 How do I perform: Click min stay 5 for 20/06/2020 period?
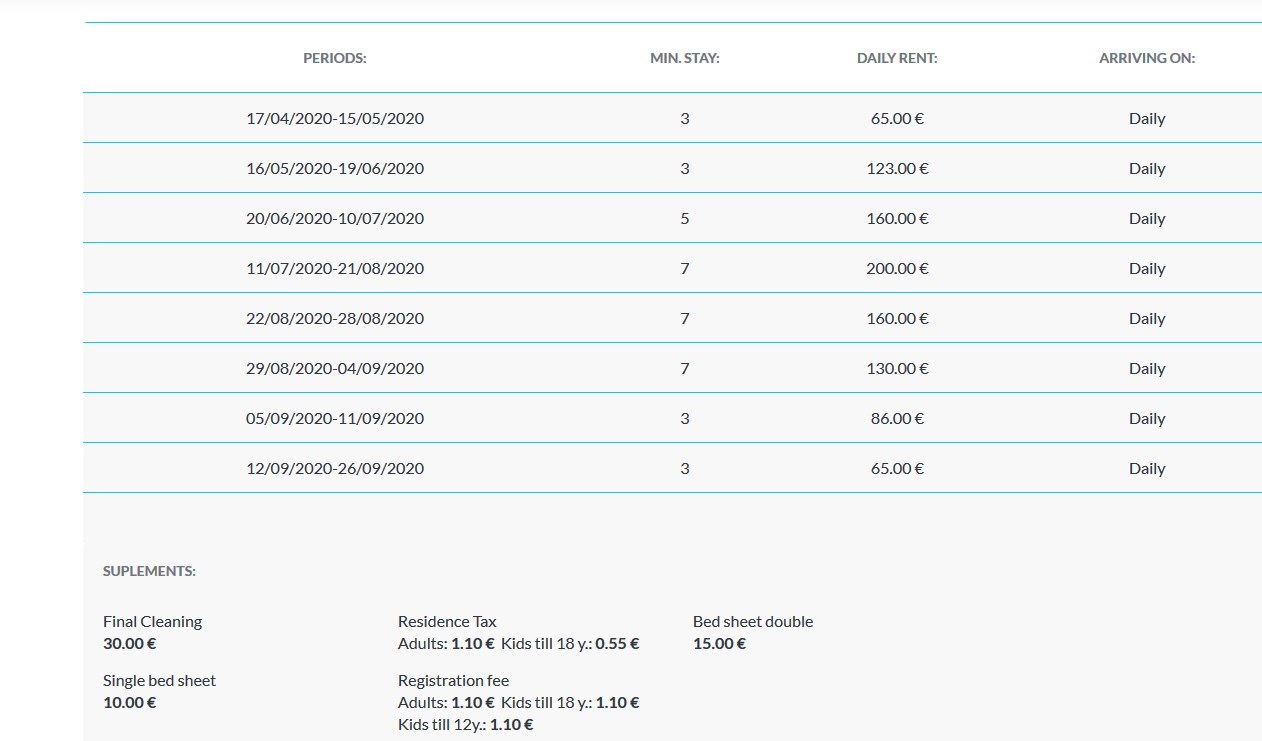[x=685, y=218]
